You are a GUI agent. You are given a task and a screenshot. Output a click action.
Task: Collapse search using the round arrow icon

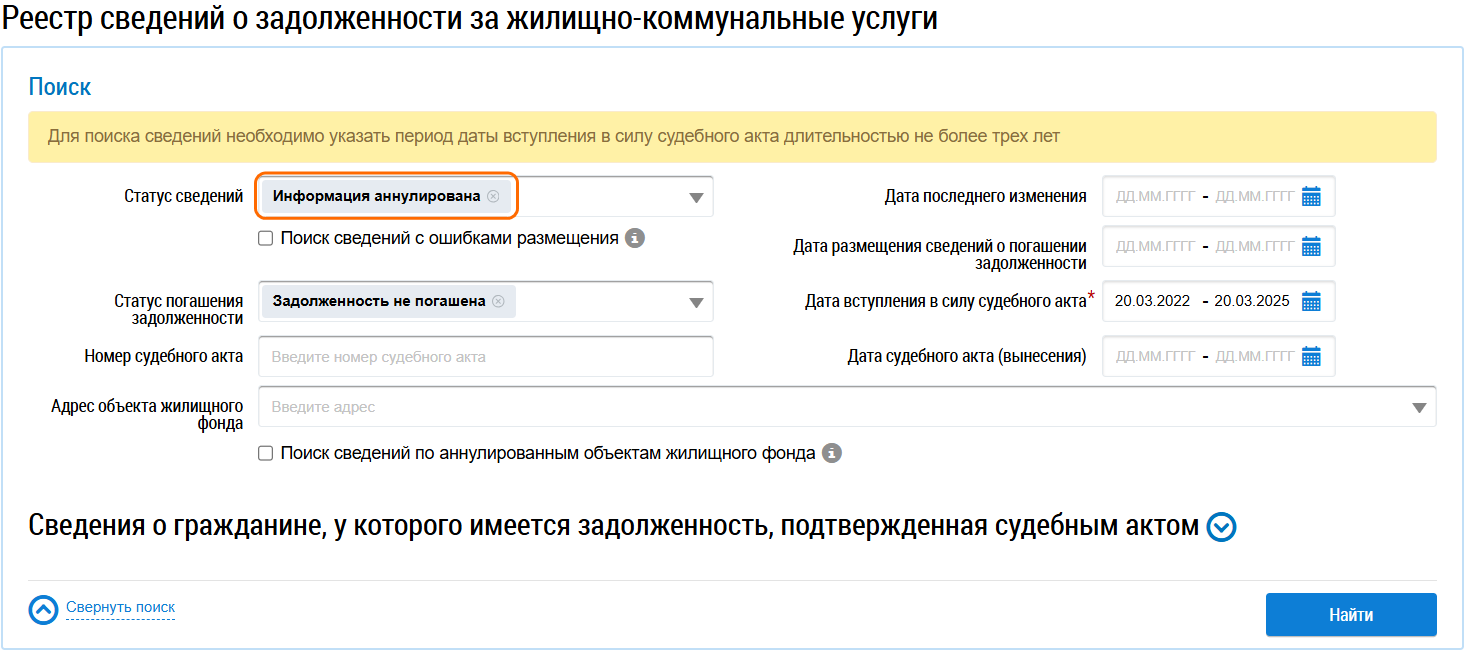point(43,610)
